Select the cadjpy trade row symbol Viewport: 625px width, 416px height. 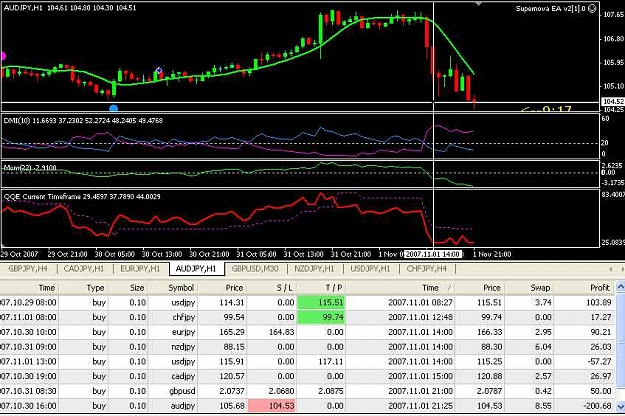coord(183,376)
